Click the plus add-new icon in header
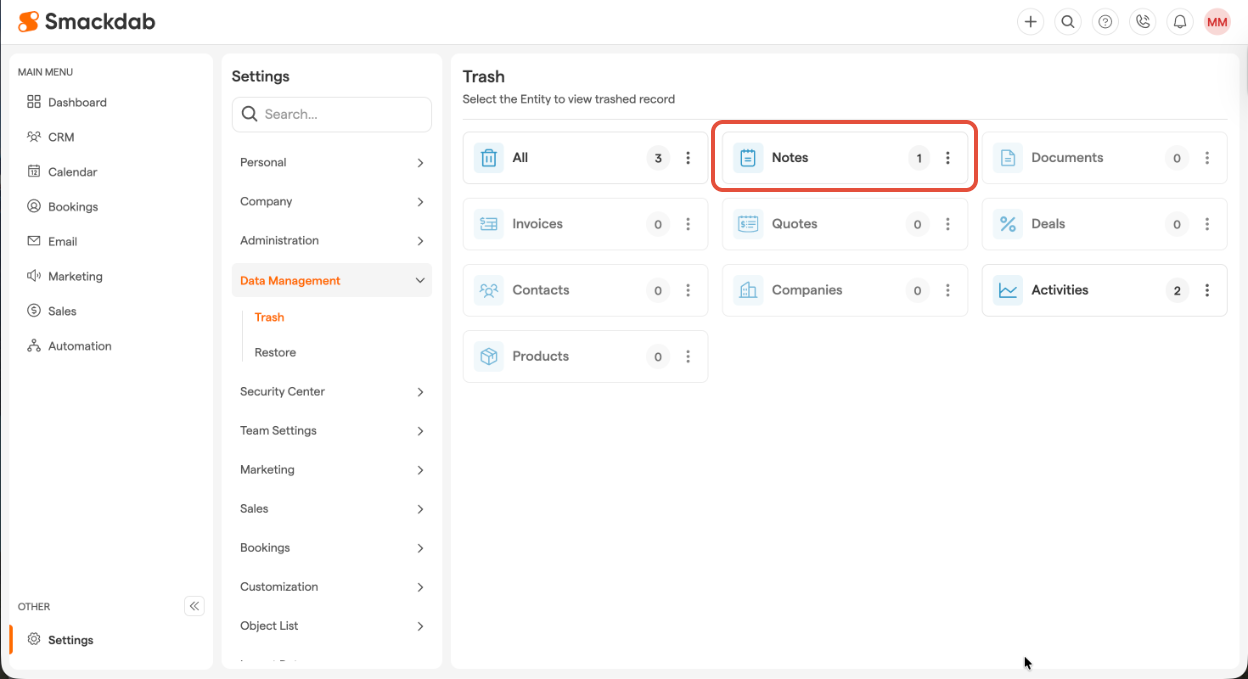 click(x=1030, y=22)
